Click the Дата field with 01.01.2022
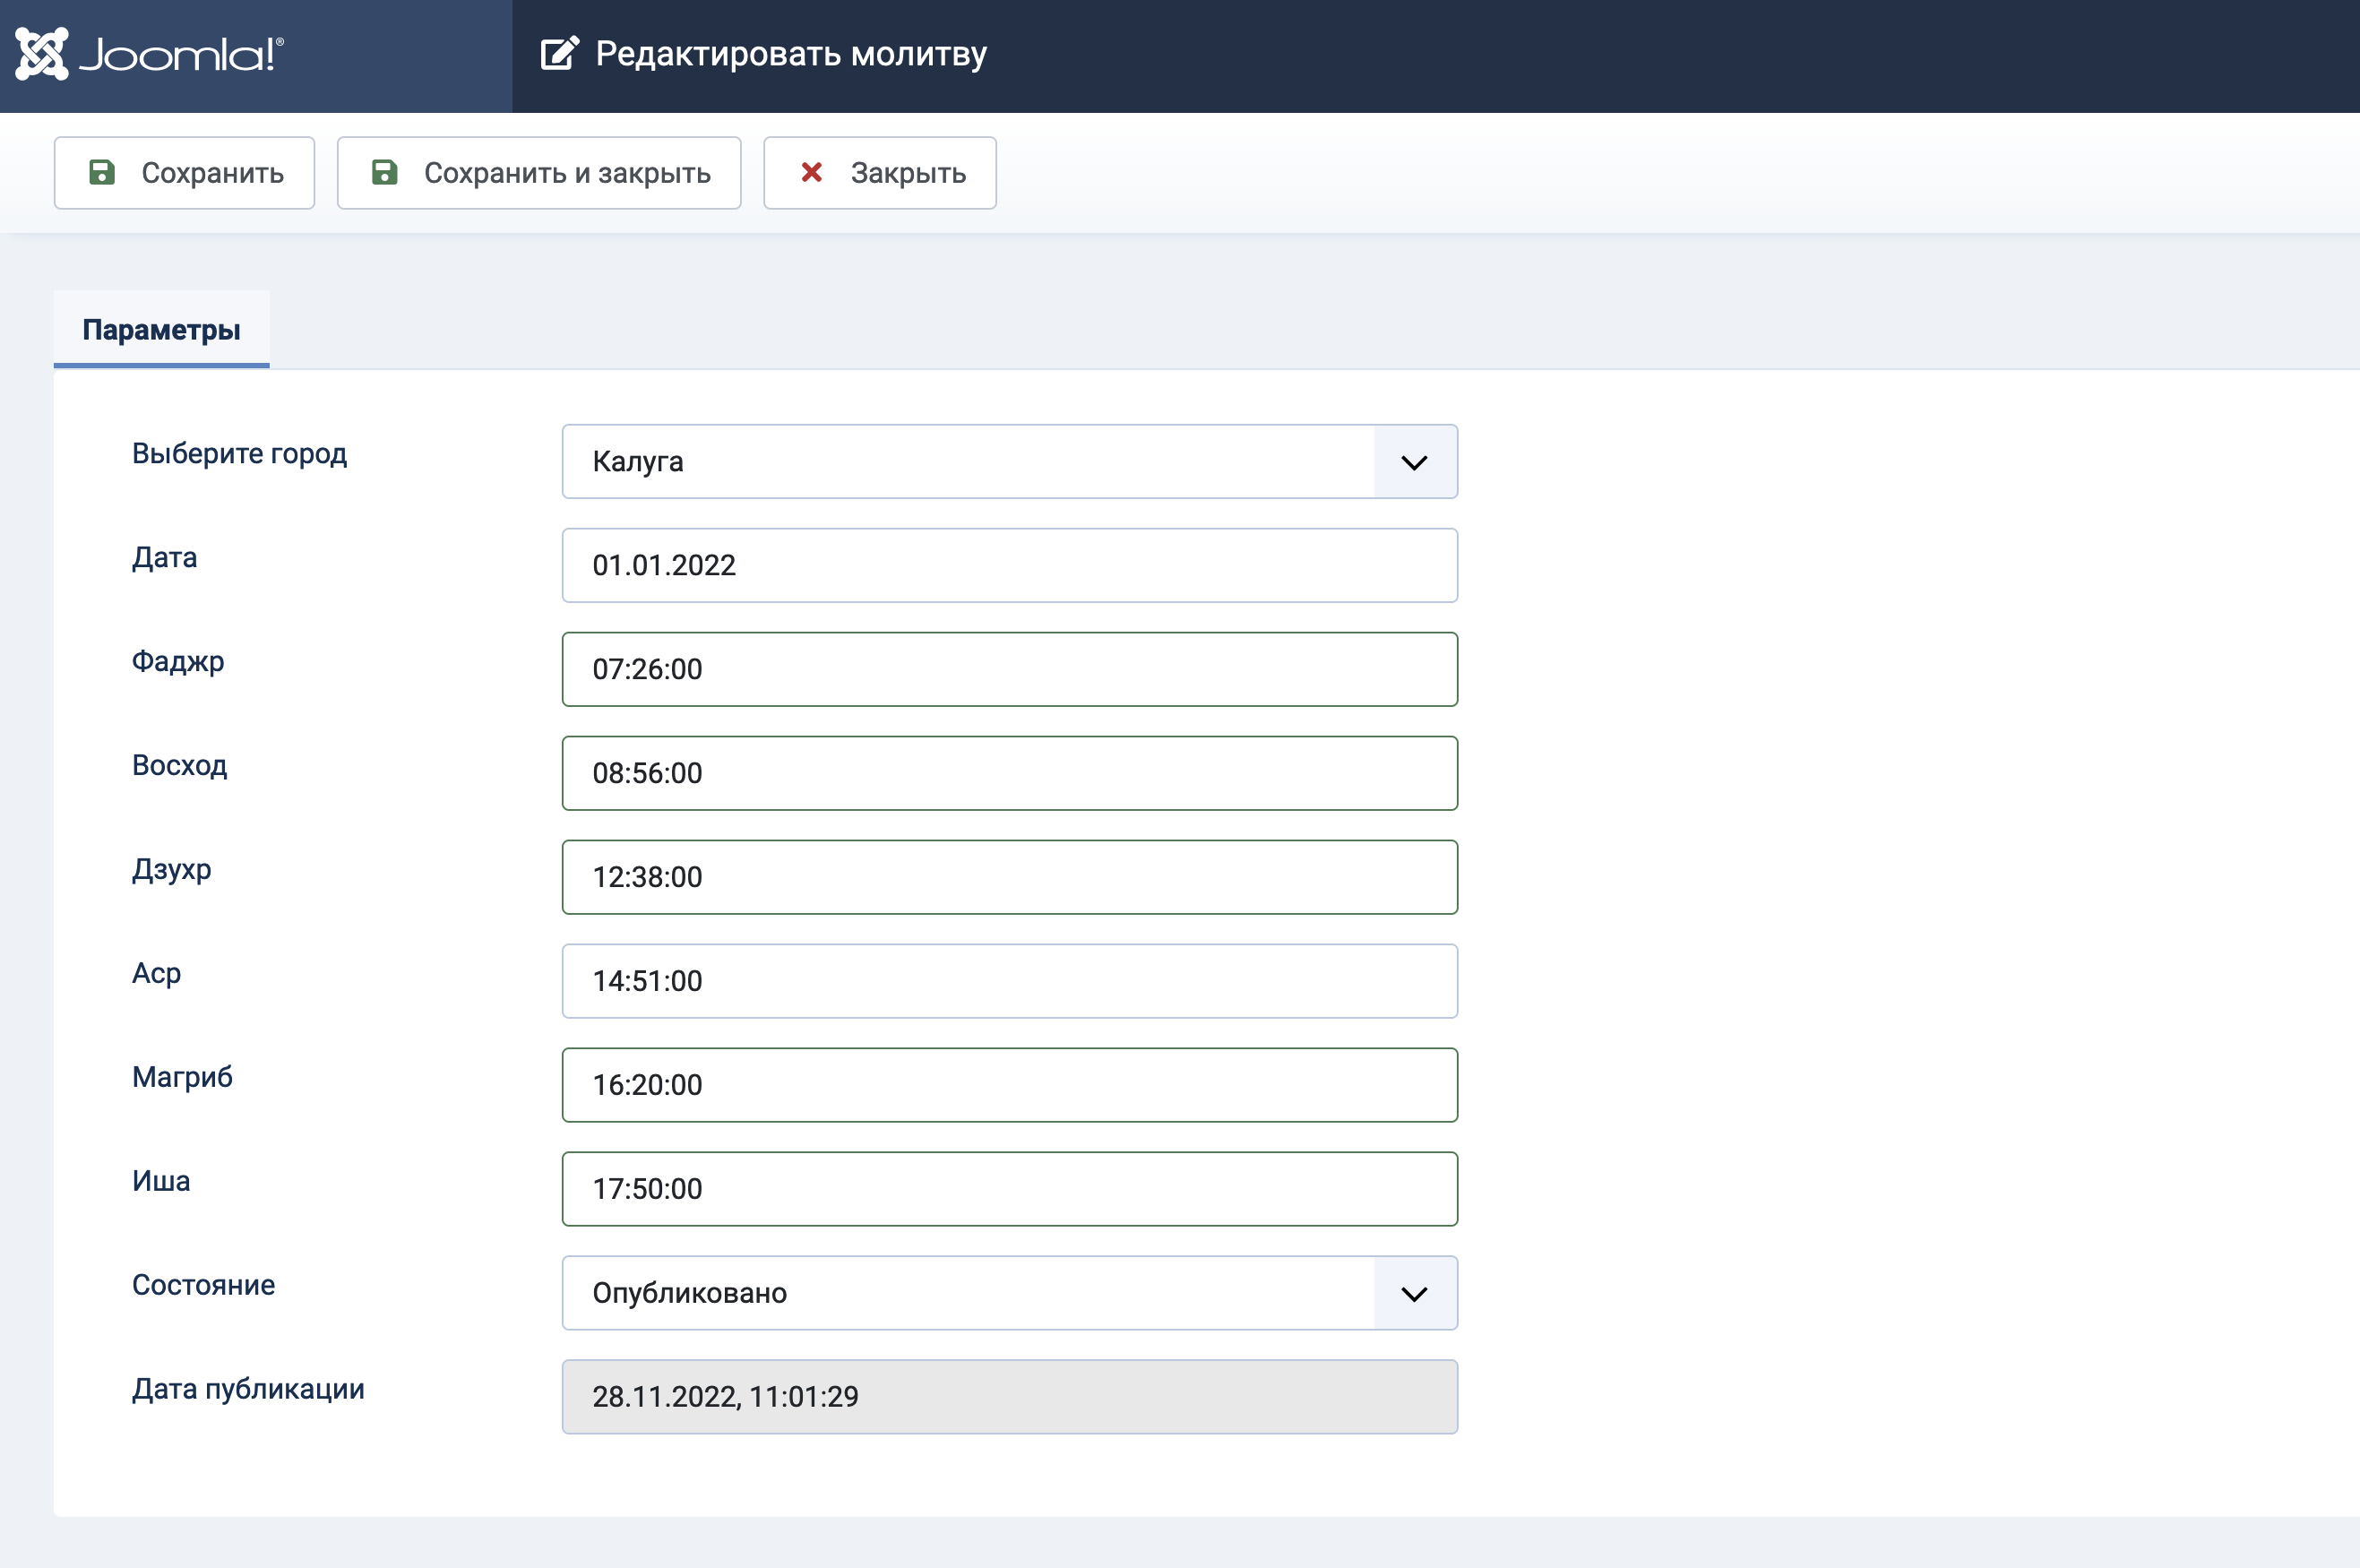This screenshot has height=1568, width=2360. (1010, 566)
